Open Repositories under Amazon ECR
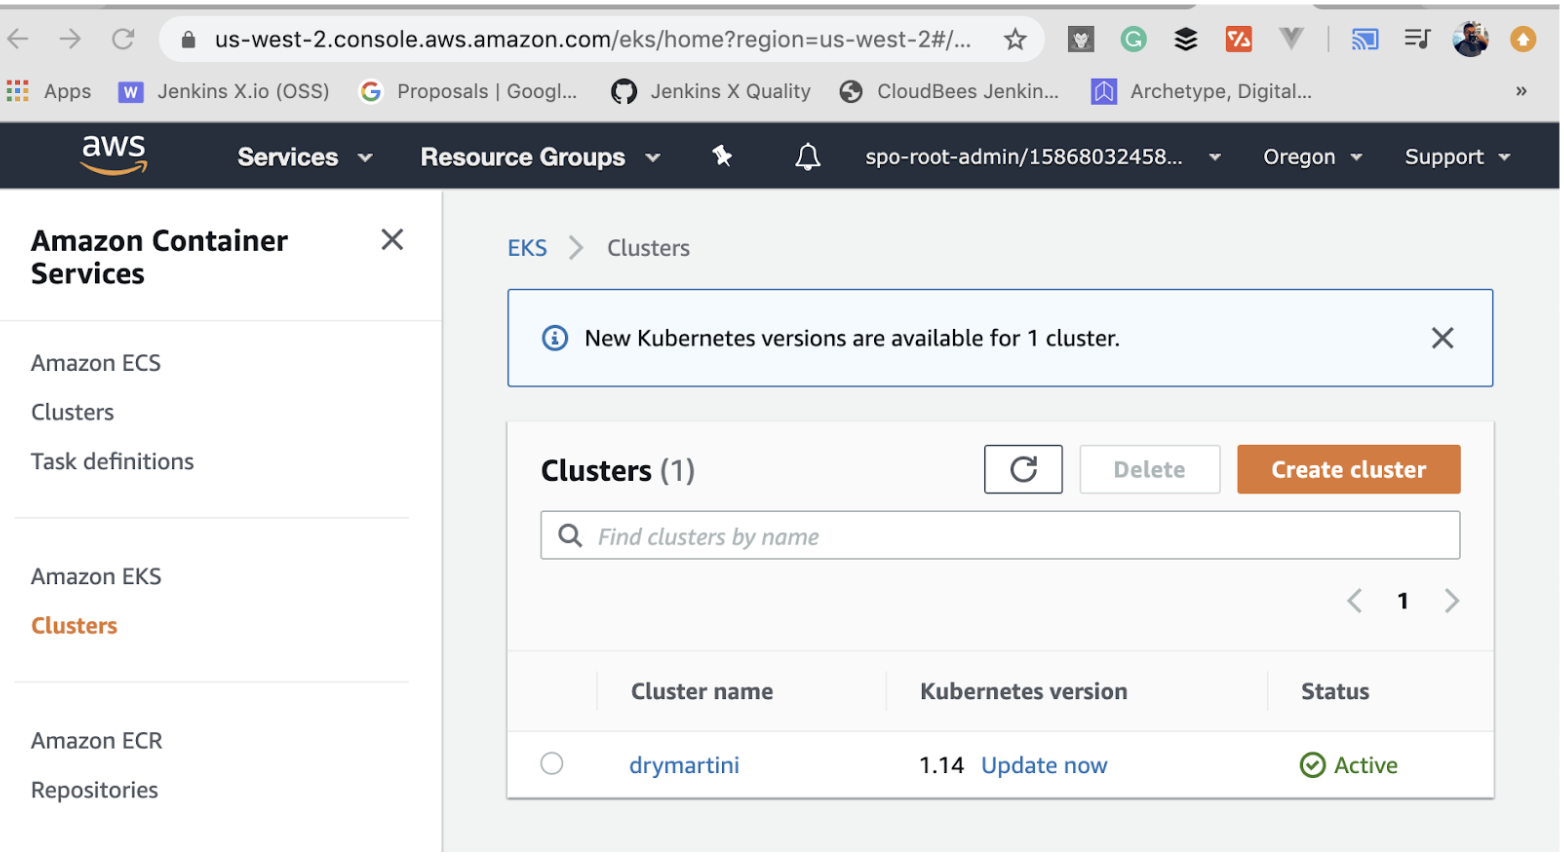The image size is (1564, 862). coord(94,790)
